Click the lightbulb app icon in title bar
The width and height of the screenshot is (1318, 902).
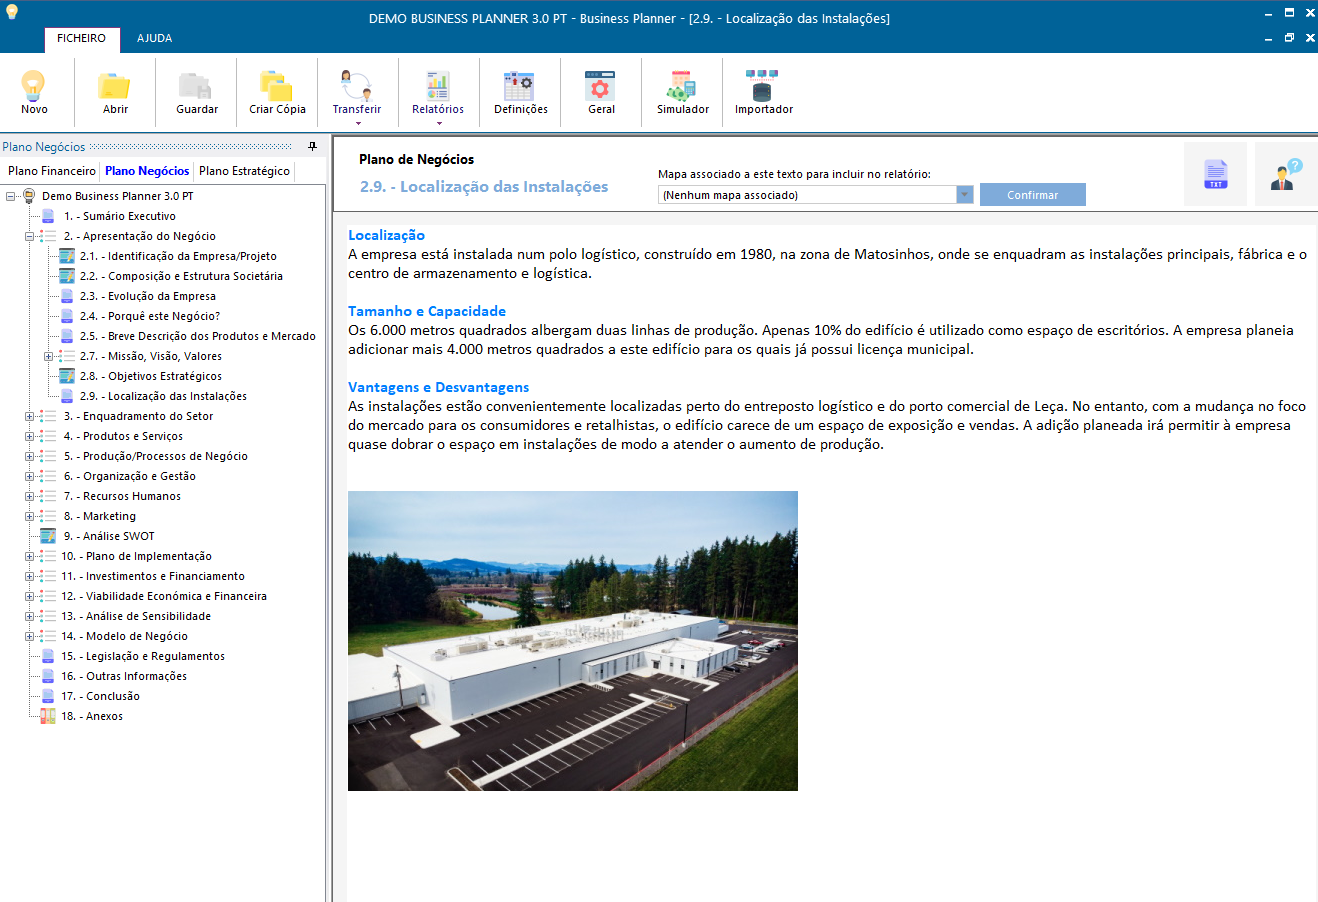pos(12,12)
